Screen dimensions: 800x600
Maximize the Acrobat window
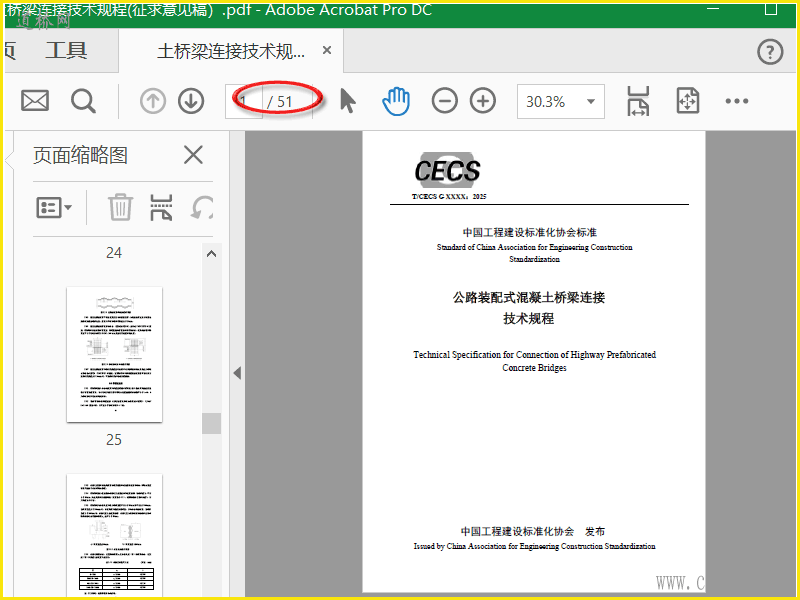point(771,9)
